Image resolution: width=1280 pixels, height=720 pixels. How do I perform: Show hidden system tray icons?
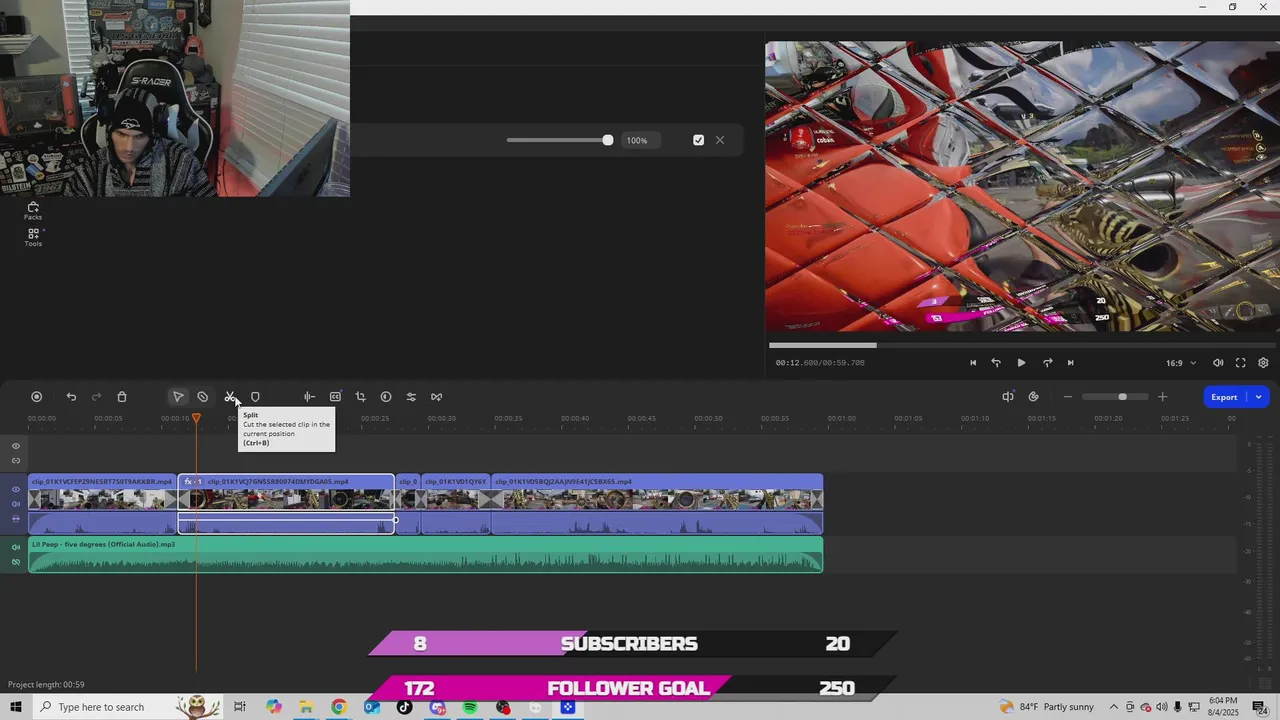(x=1115, y=707)
